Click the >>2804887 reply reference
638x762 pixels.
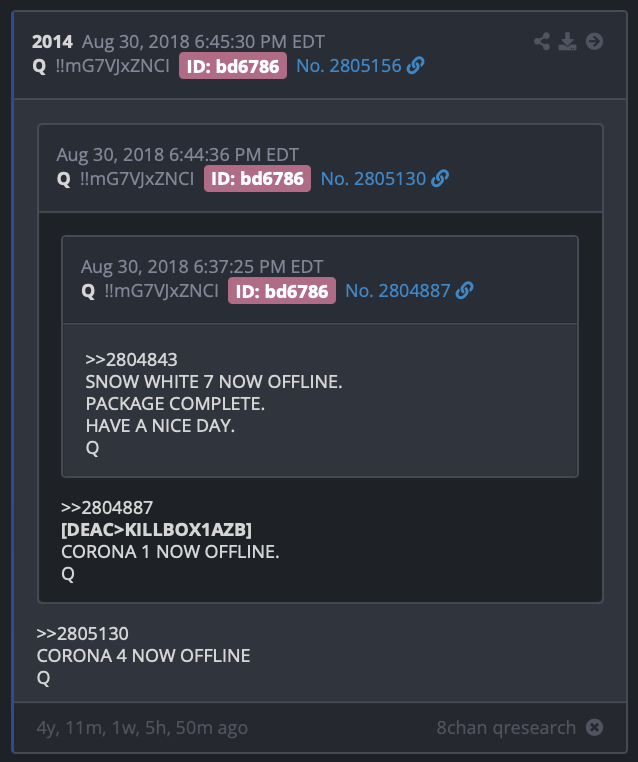click(107, 507)
